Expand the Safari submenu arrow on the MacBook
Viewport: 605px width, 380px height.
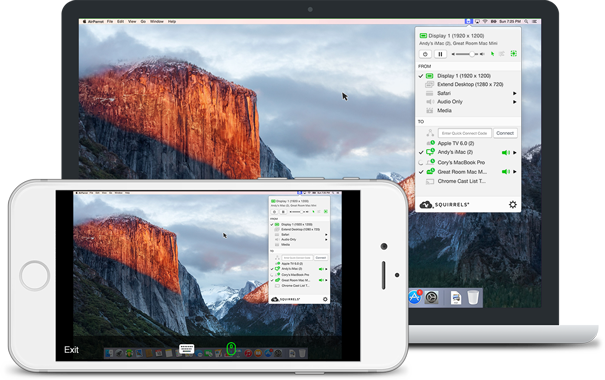pos(514,93)
